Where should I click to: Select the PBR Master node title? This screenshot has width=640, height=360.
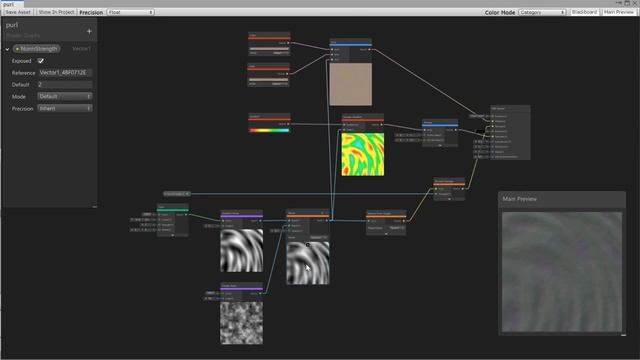pyautogui.click(x=498, y=109)
